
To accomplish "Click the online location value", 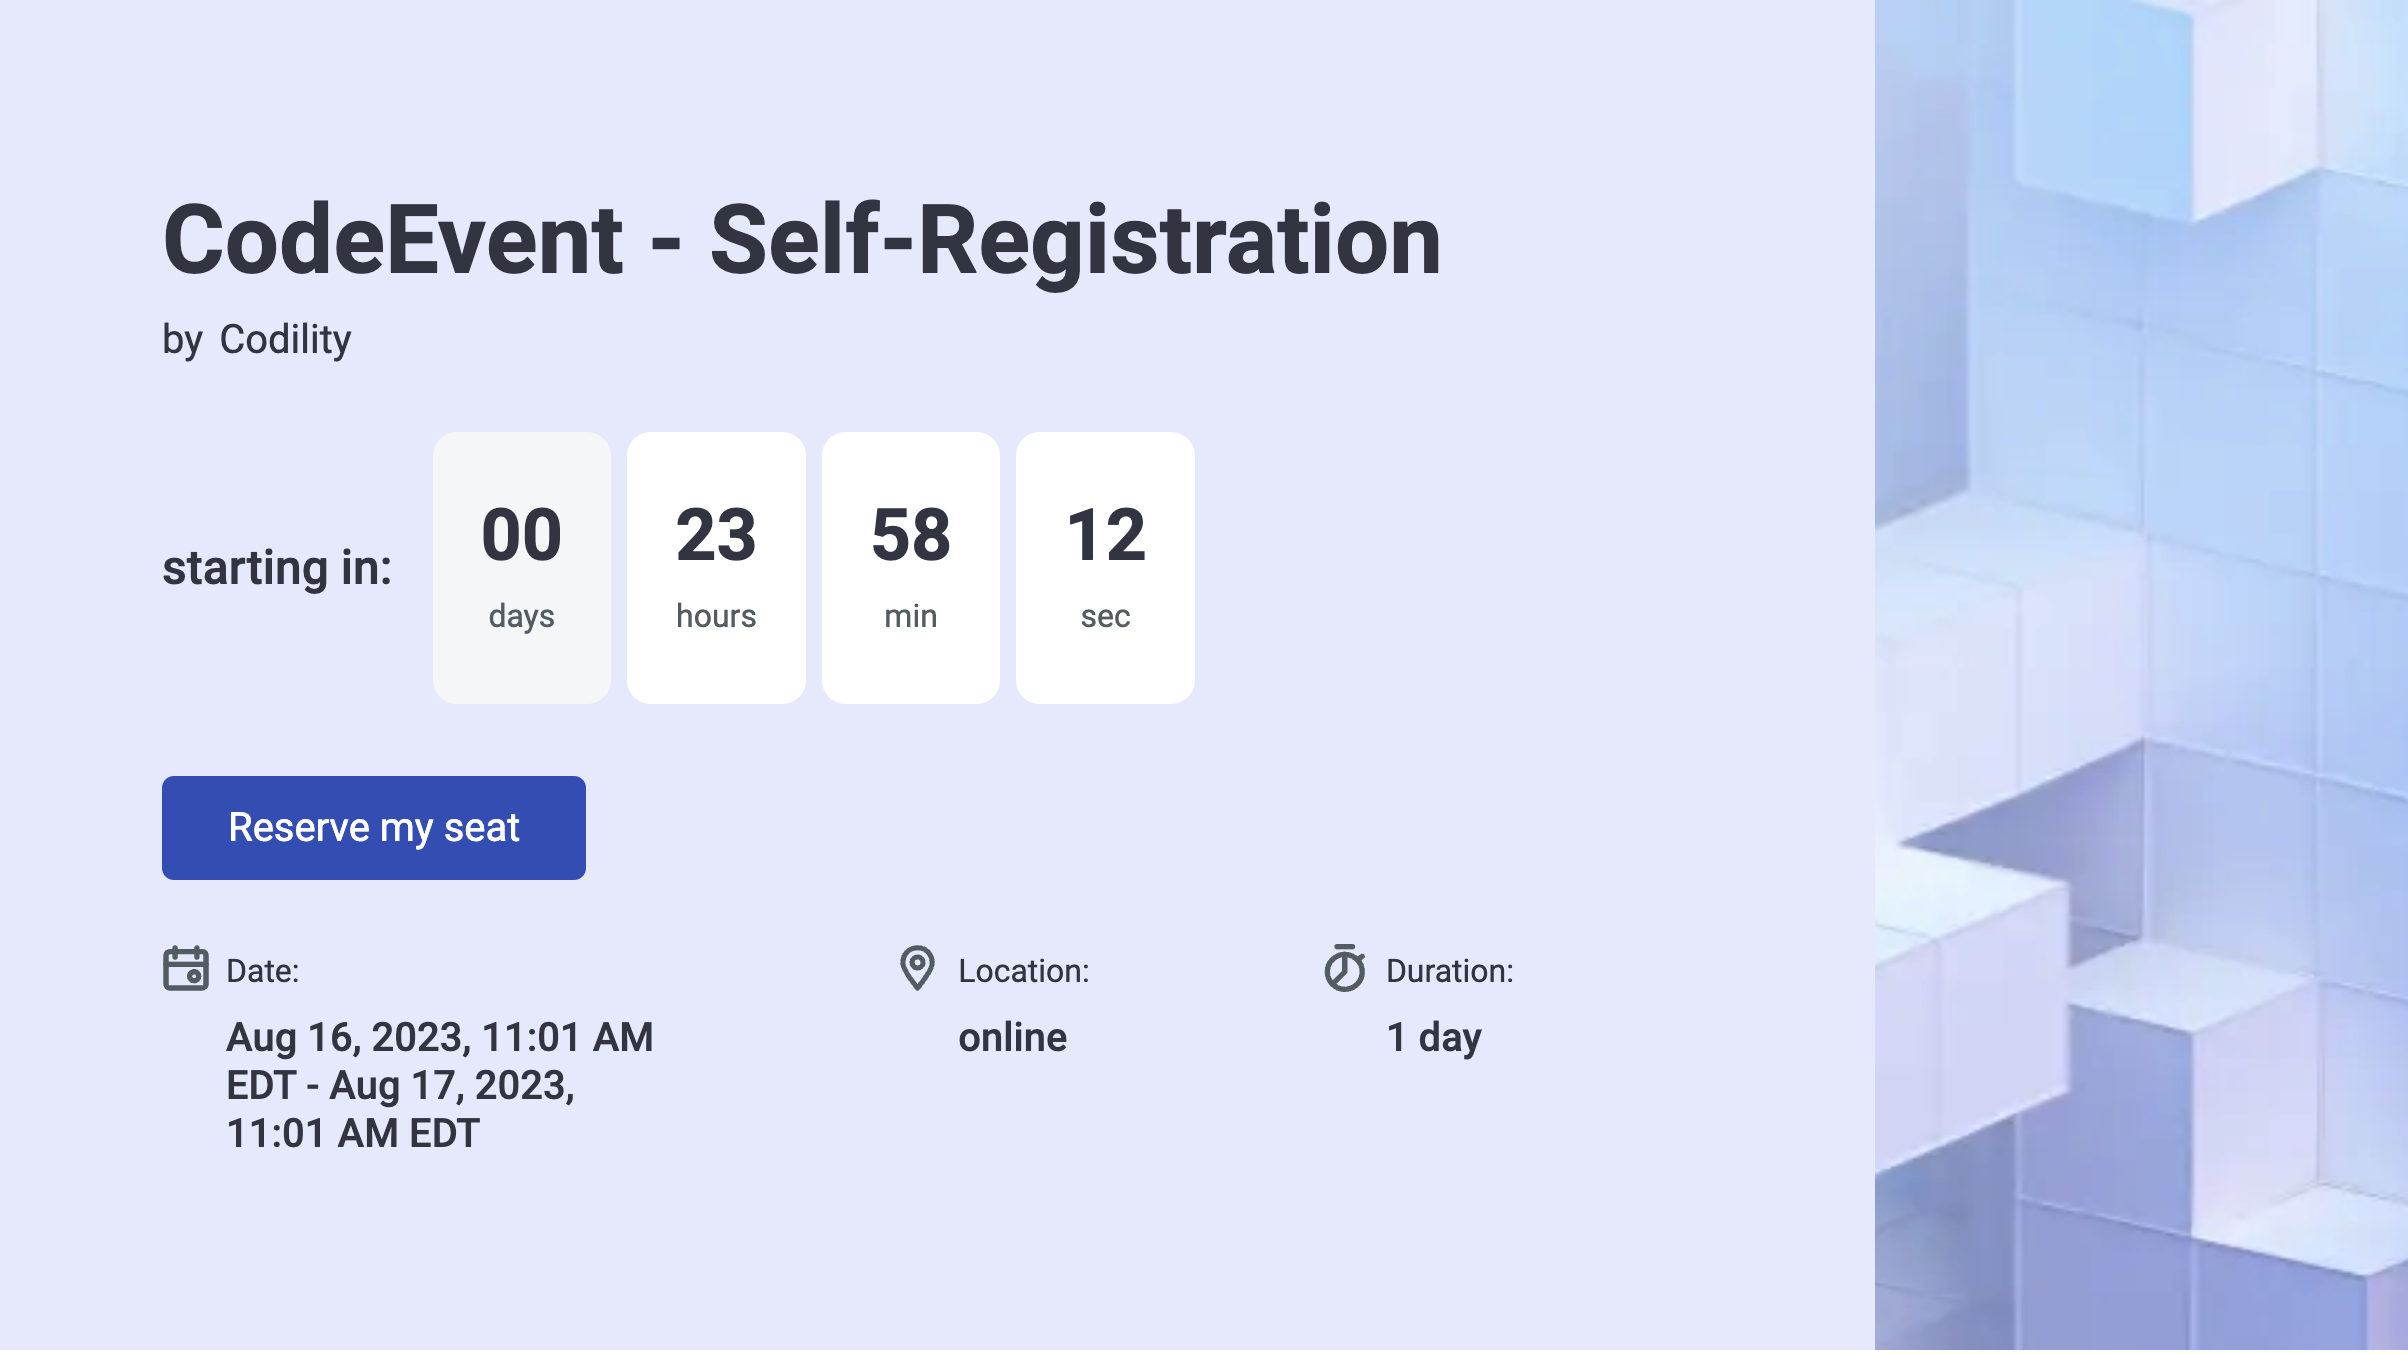I will tap(1012, 1037).
